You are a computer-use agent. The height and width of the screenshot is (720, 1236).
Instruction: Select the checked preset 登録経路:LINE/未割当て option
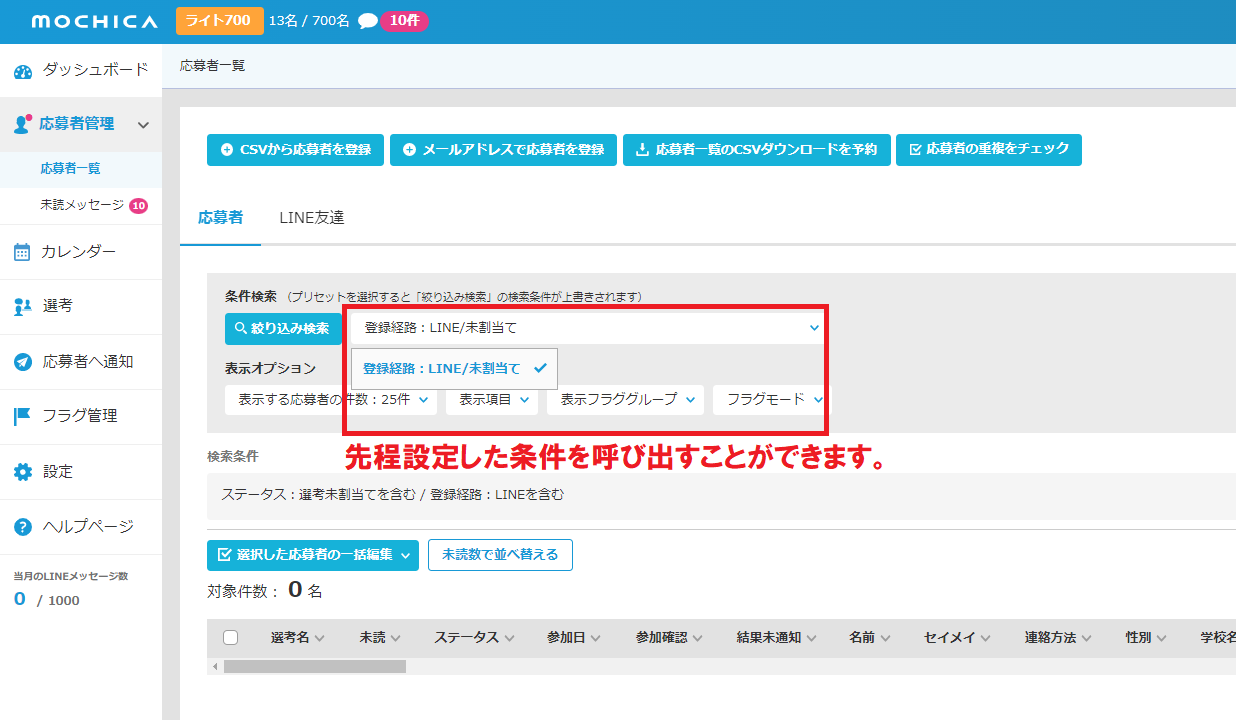click(x=453, y=368)
